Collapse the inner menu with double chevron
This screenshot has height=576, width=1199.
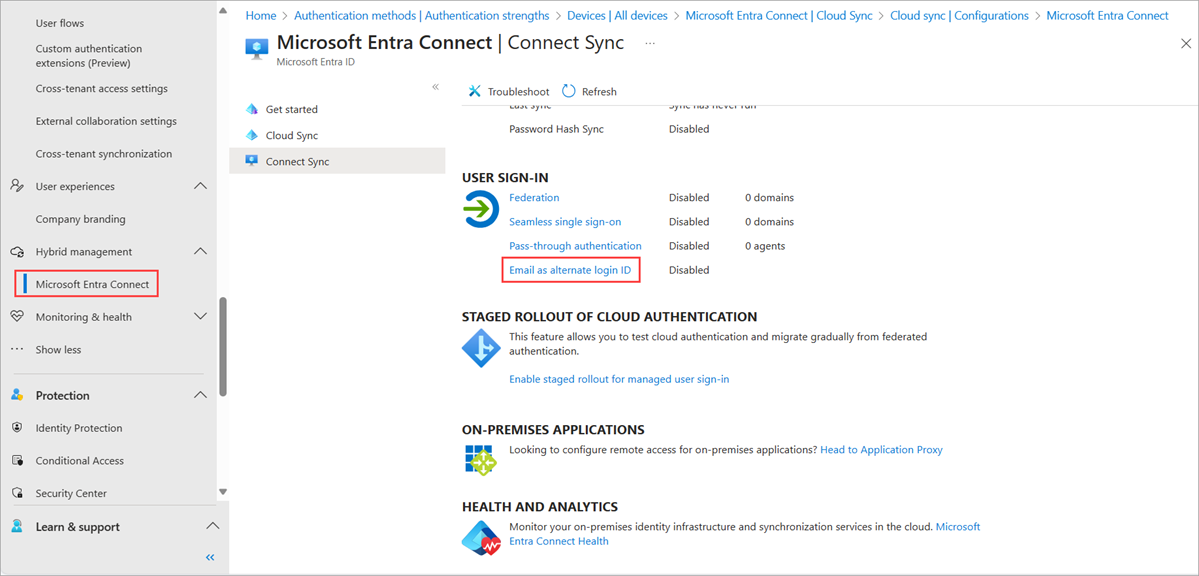pyautogui.click(x=435, y=86)
